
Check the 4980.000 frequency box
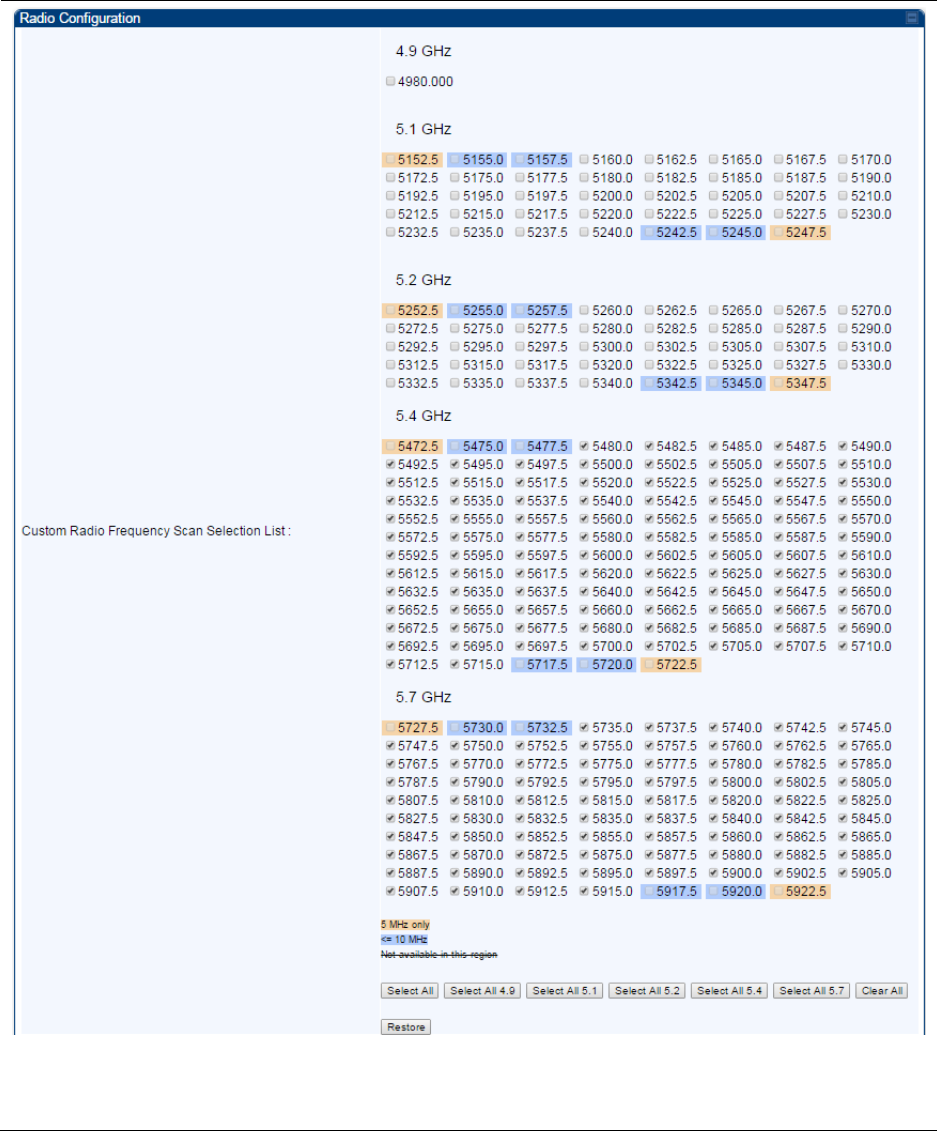pyautogui.click(x=390, y=82)
